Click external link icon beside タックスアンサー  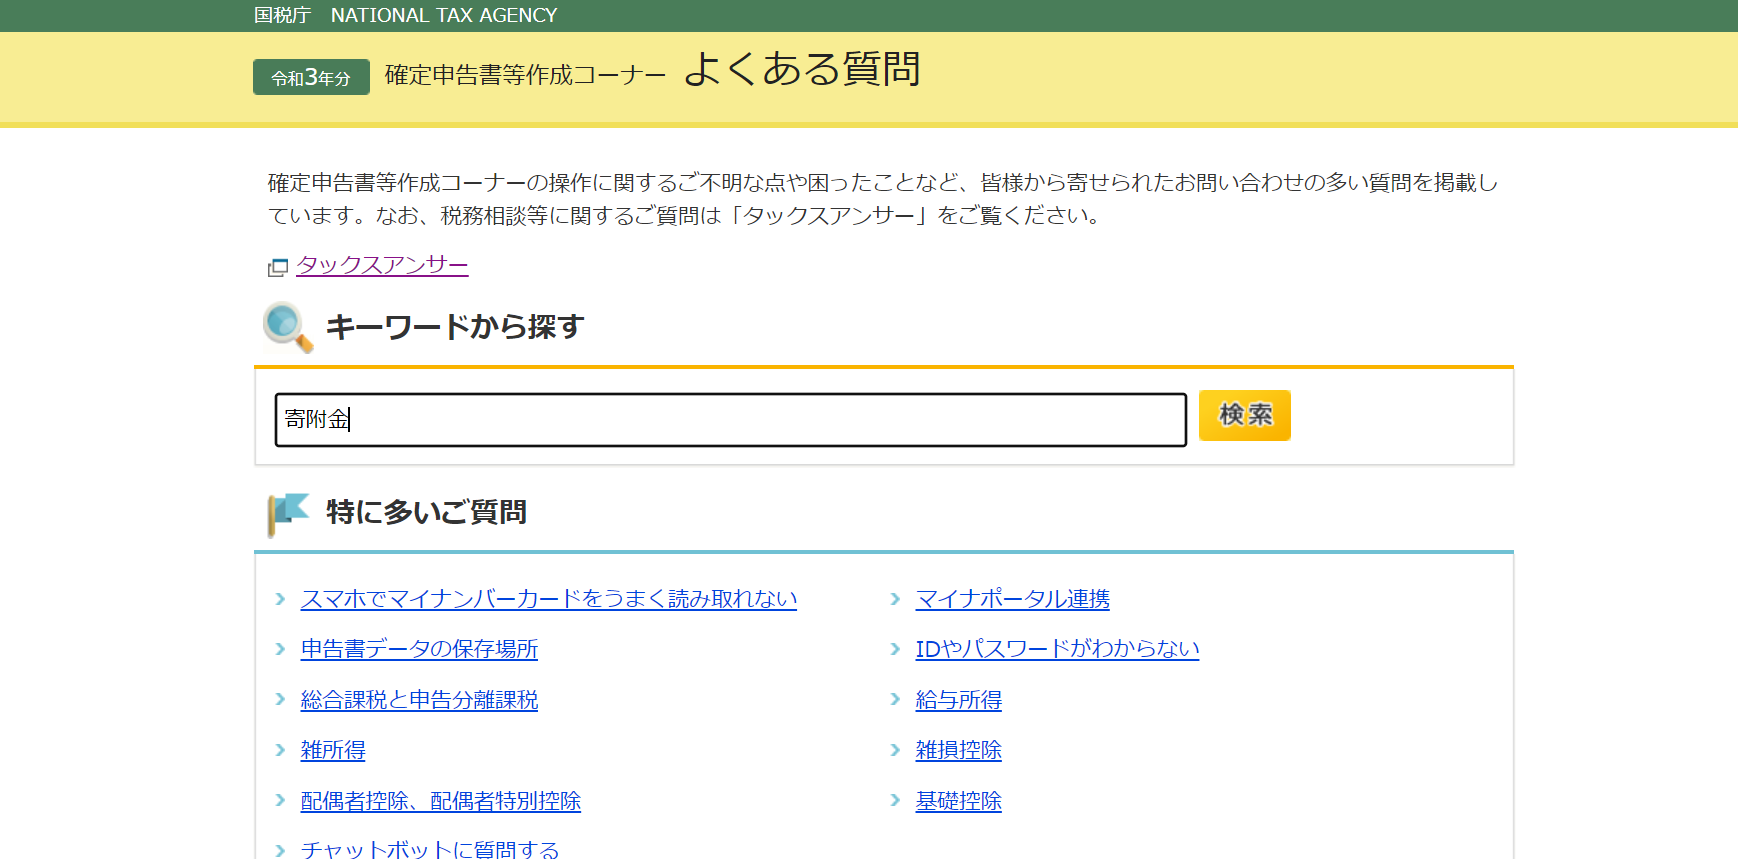coord(278,267)
